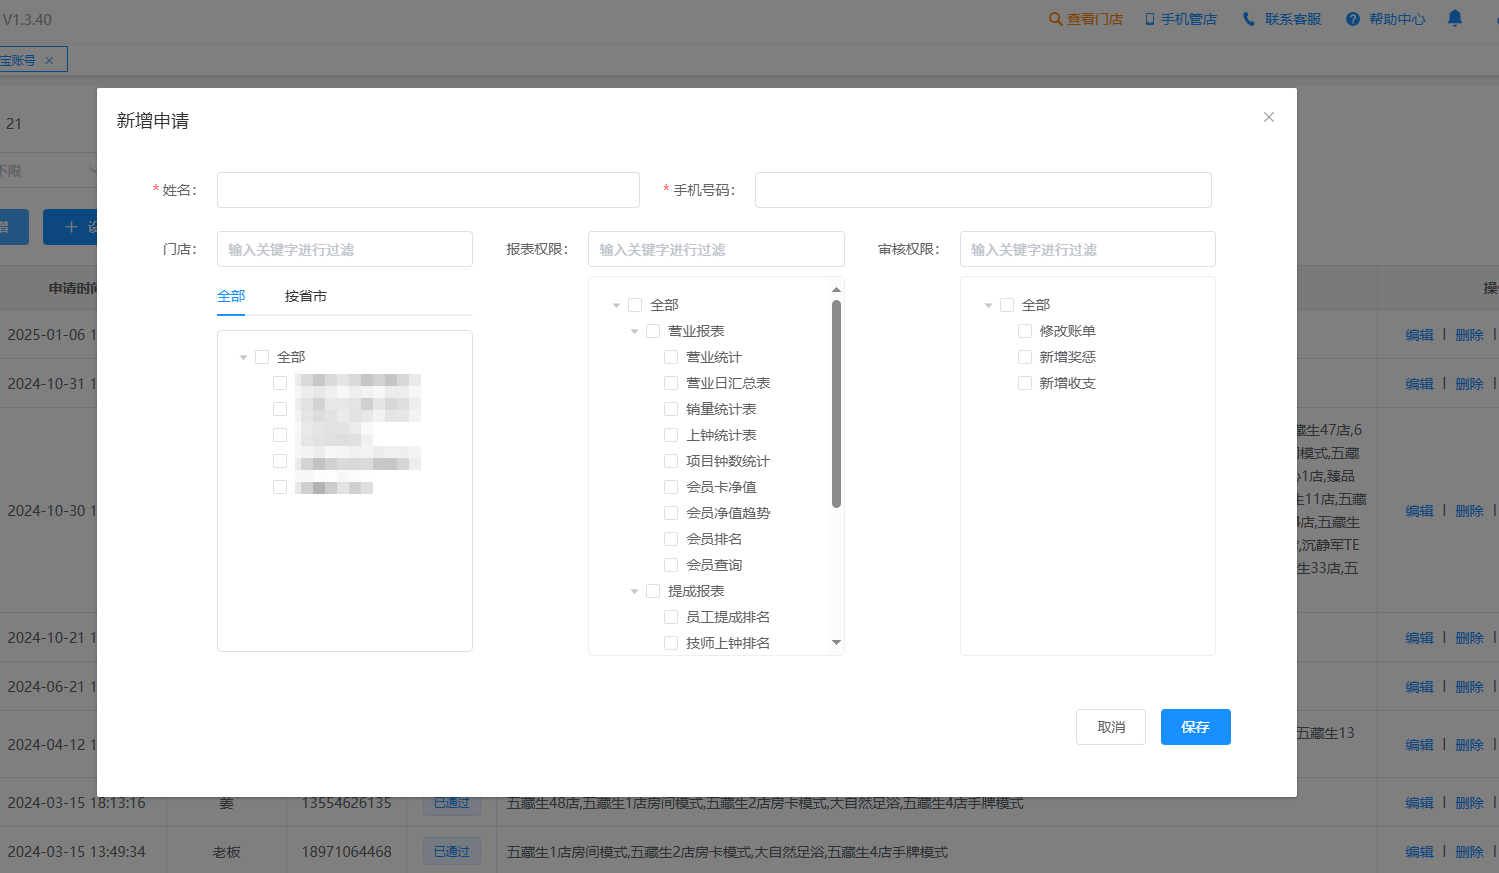Enable 修改账单 permission checkbox
This screenshot has height=873, width=1499.
click(x=1025, y=331)
